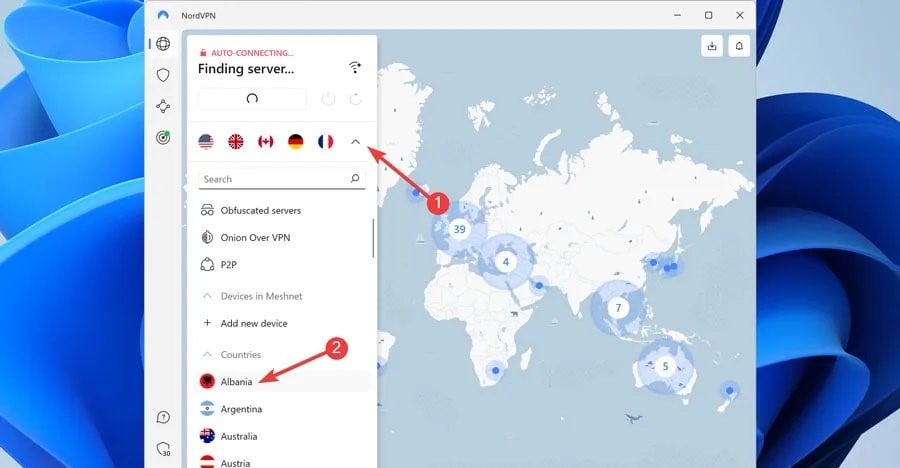
Task: Connect to Germany flag shortcut
Action: click(296, 141)
